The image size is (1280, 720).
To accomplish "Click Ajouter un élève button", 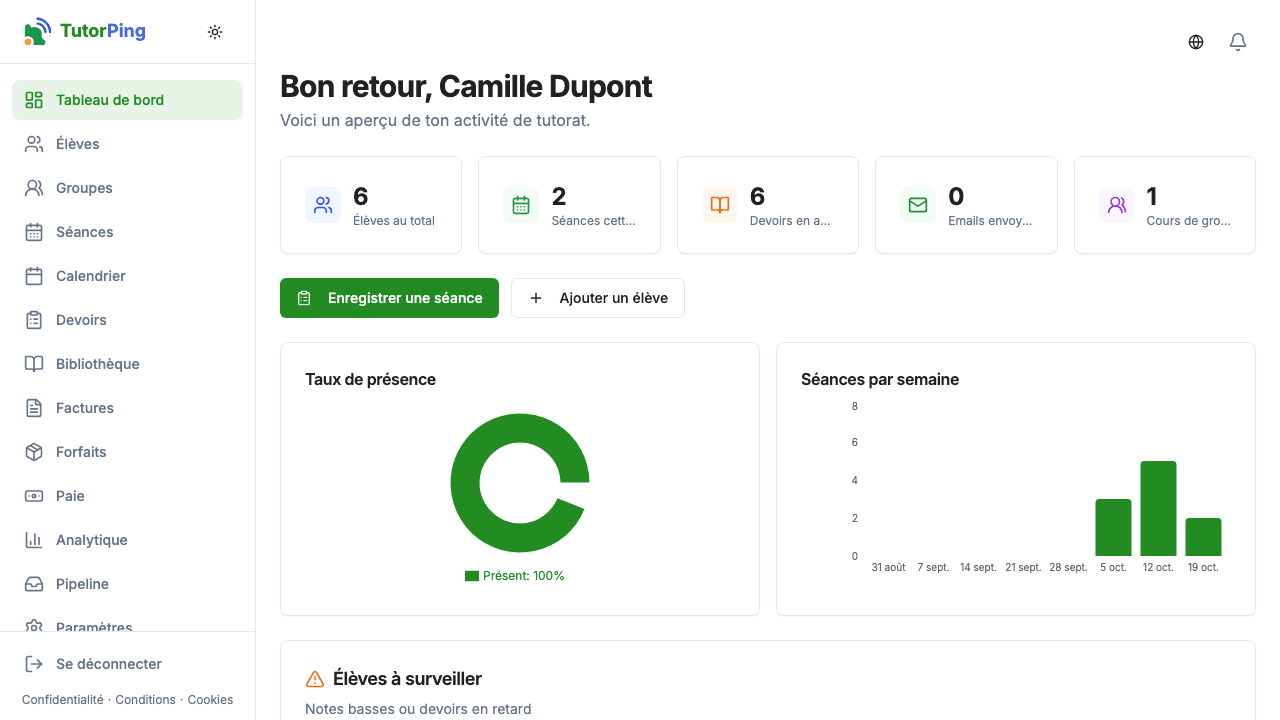I will 598,298.
